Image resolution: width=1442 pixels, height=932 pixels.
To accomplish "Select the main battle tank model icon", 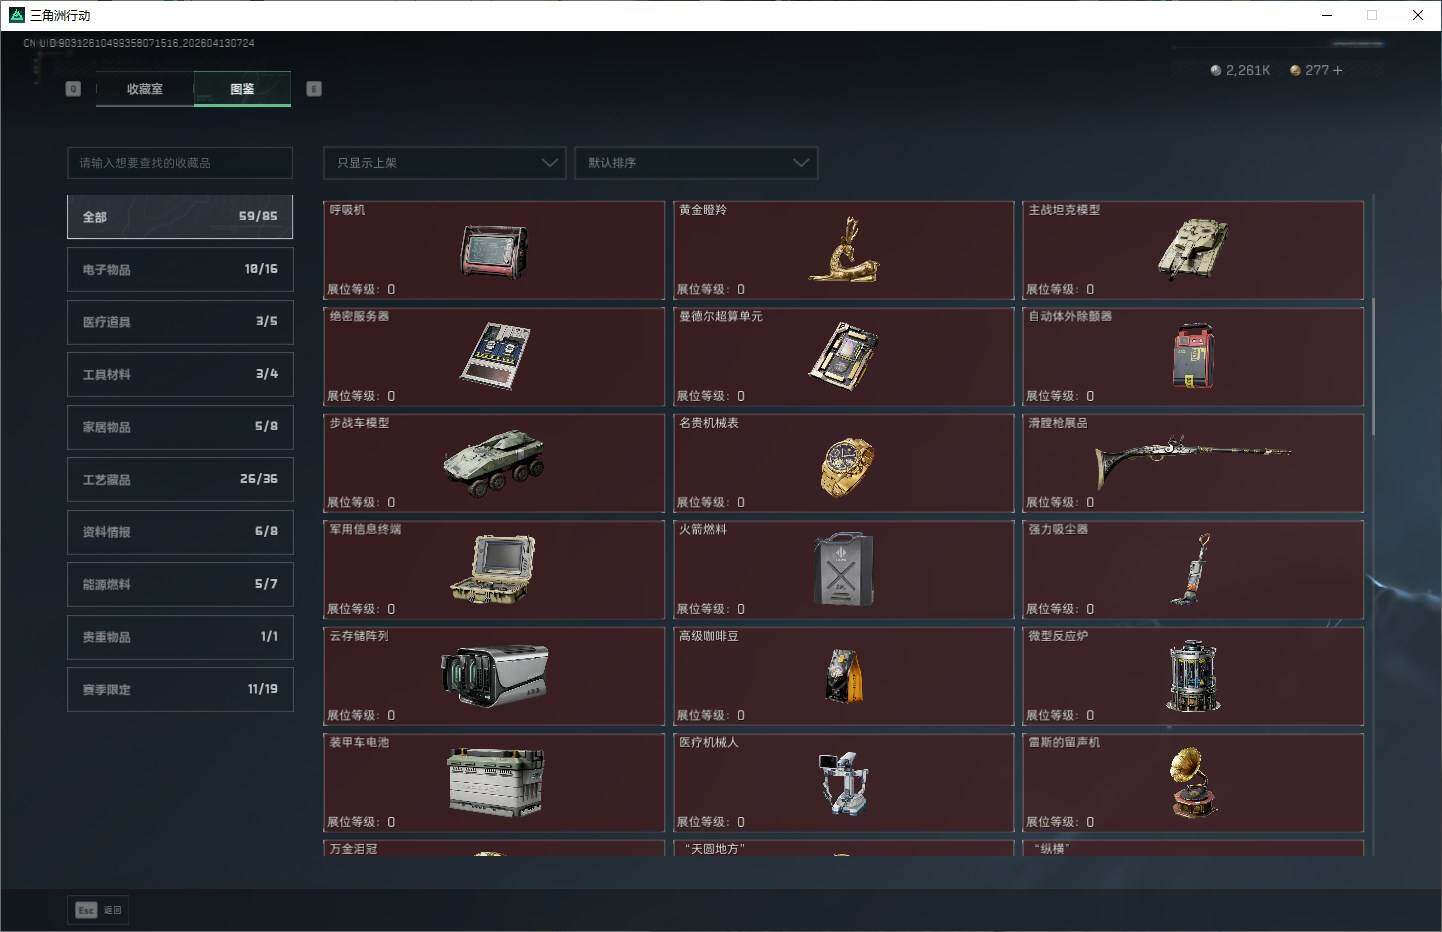I will tap(1192, 249).
